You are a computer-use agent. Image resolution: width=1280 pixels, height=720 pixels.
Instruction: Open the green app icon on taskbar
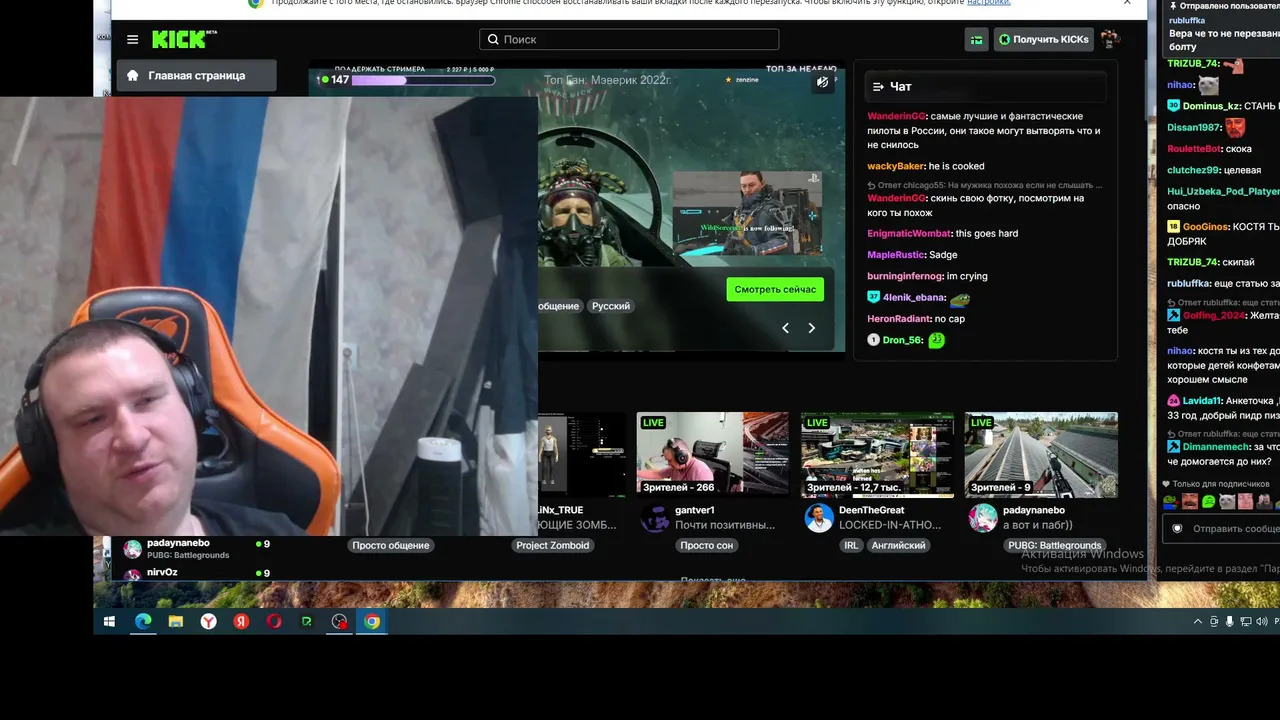[307, 621]
